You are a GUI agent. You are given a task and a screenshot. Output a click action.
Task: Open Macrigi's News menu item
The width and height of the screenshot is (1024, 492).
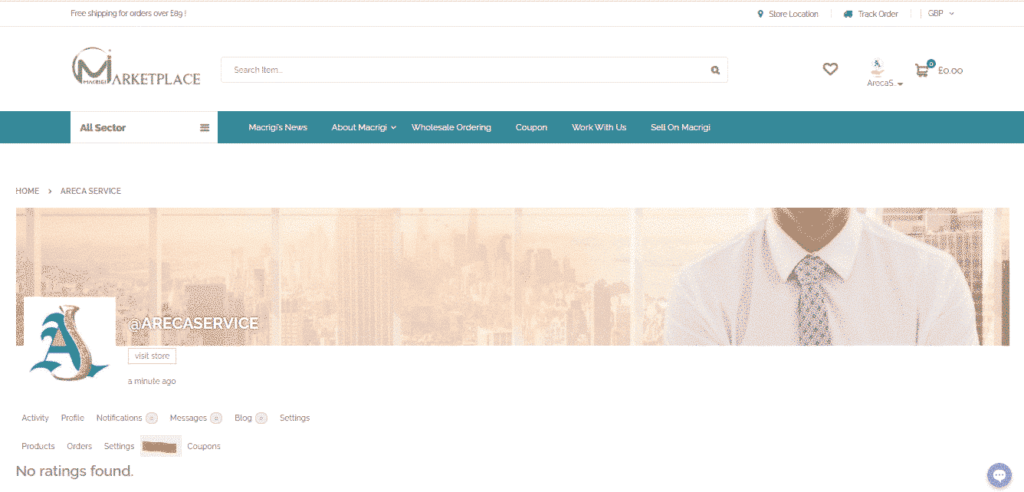click(278, 127)
